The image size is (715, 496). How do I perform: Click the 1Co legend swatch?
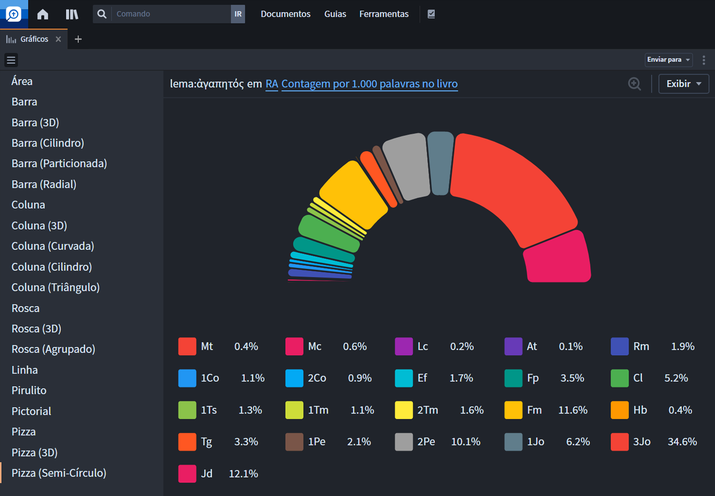187,378
